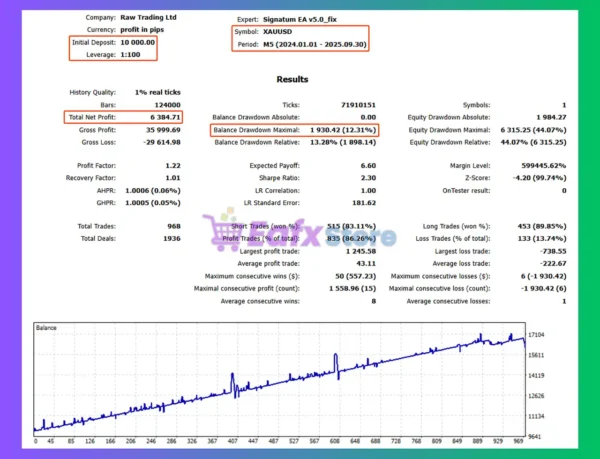
Task: Select LR Standard Error value 181.62
Action: coord(364,203)
